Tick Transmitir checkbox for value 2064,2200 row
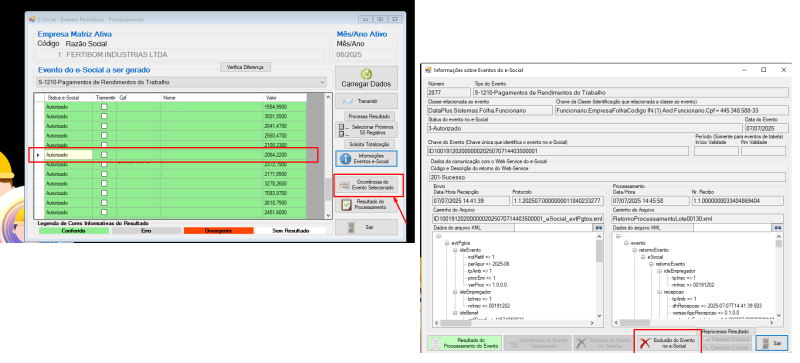Viewport: 800px width, 363px height. click(104, 154)
